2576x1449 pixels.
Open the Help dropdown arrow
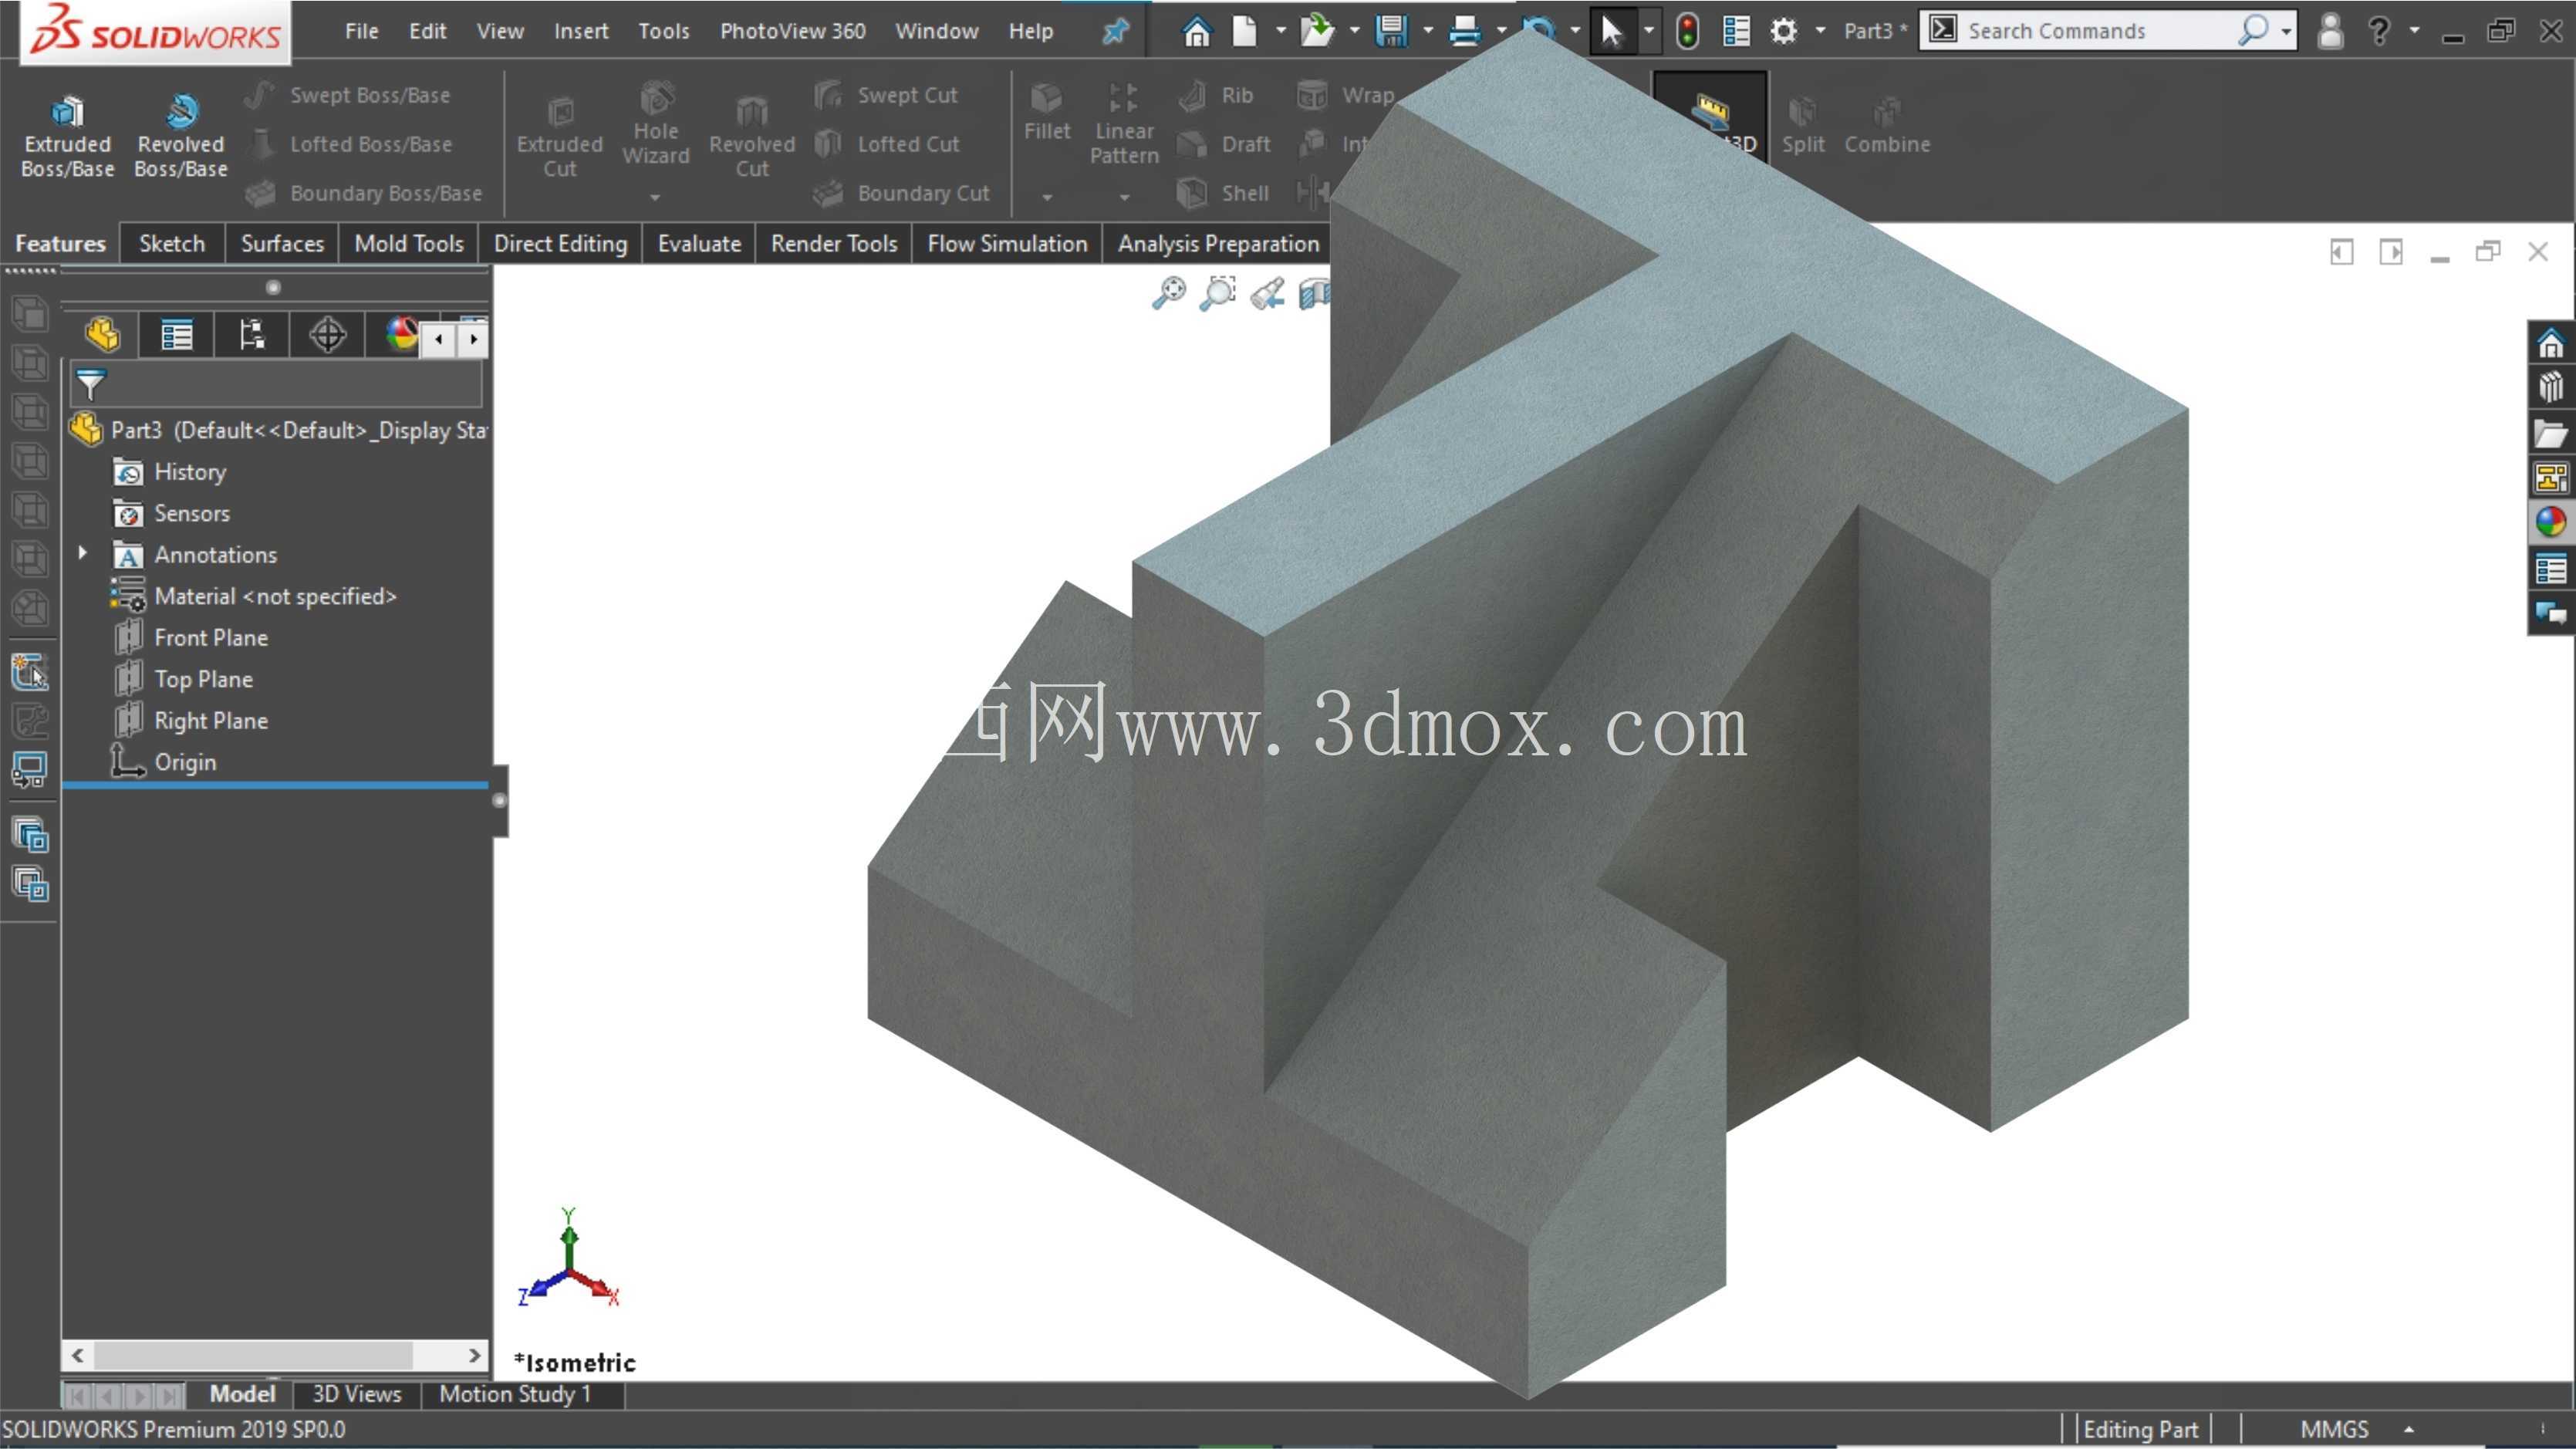click(x=2414, y=31)
